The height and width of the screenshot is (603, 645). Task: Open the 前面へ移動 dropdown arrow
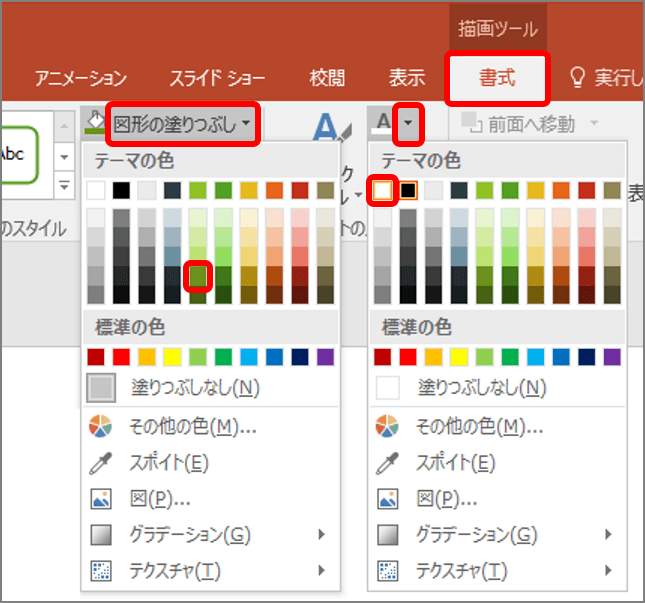pos(594,123)
